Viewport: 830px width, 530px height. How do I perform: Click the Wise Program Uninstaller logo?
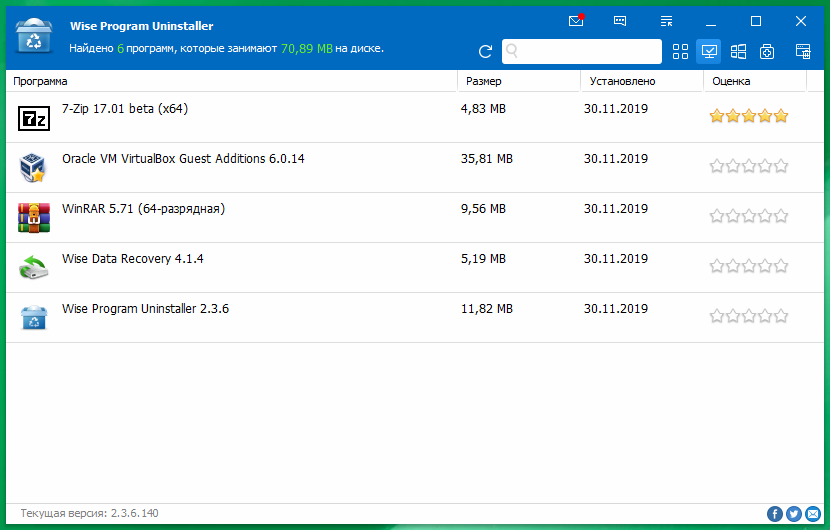34,36
